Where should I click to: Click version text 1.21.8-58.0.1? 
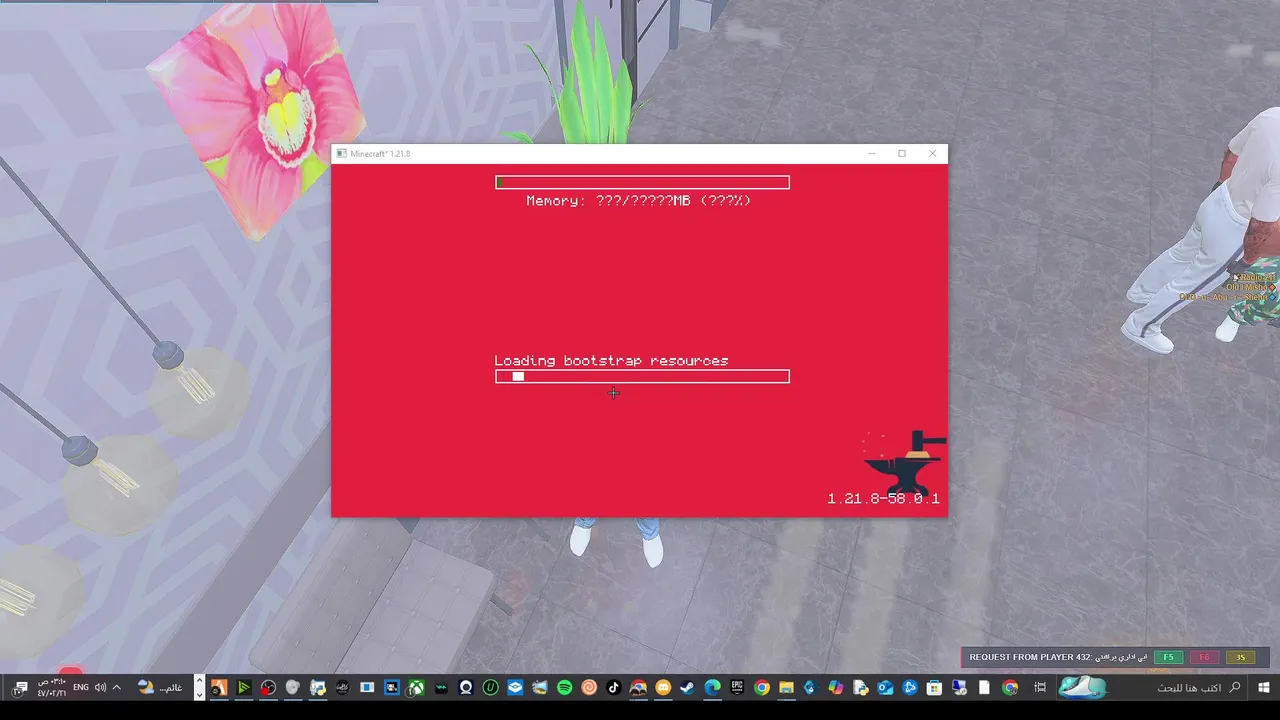[884, 498]
